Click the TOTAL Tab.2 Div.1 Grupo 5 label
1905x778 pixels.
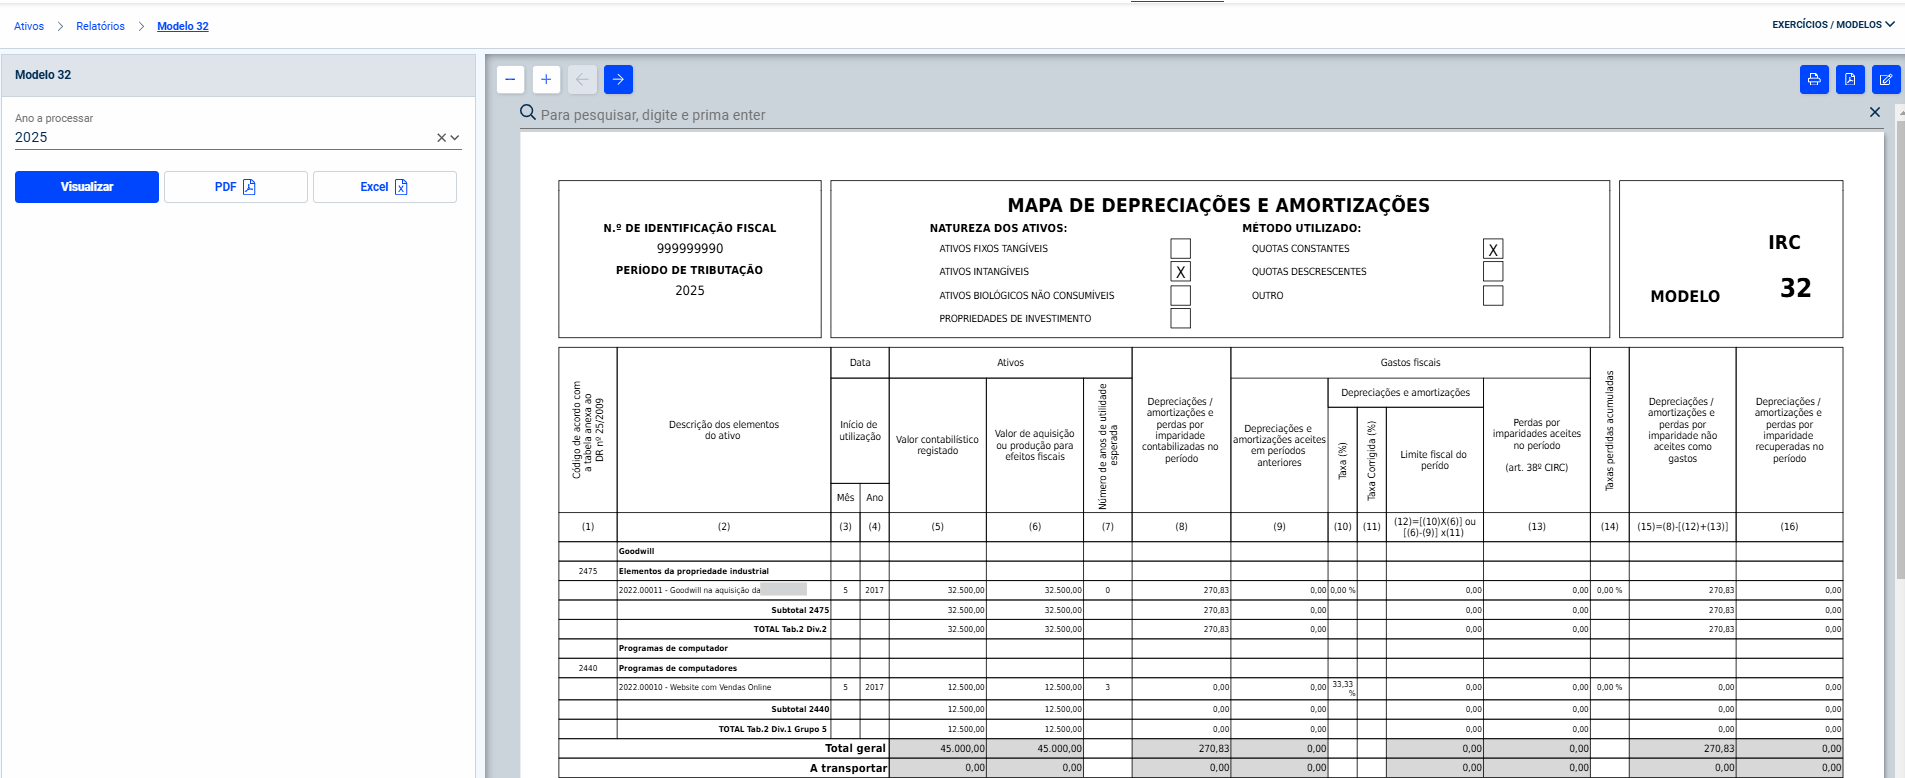pyautogui.click(x=773, y=729)
